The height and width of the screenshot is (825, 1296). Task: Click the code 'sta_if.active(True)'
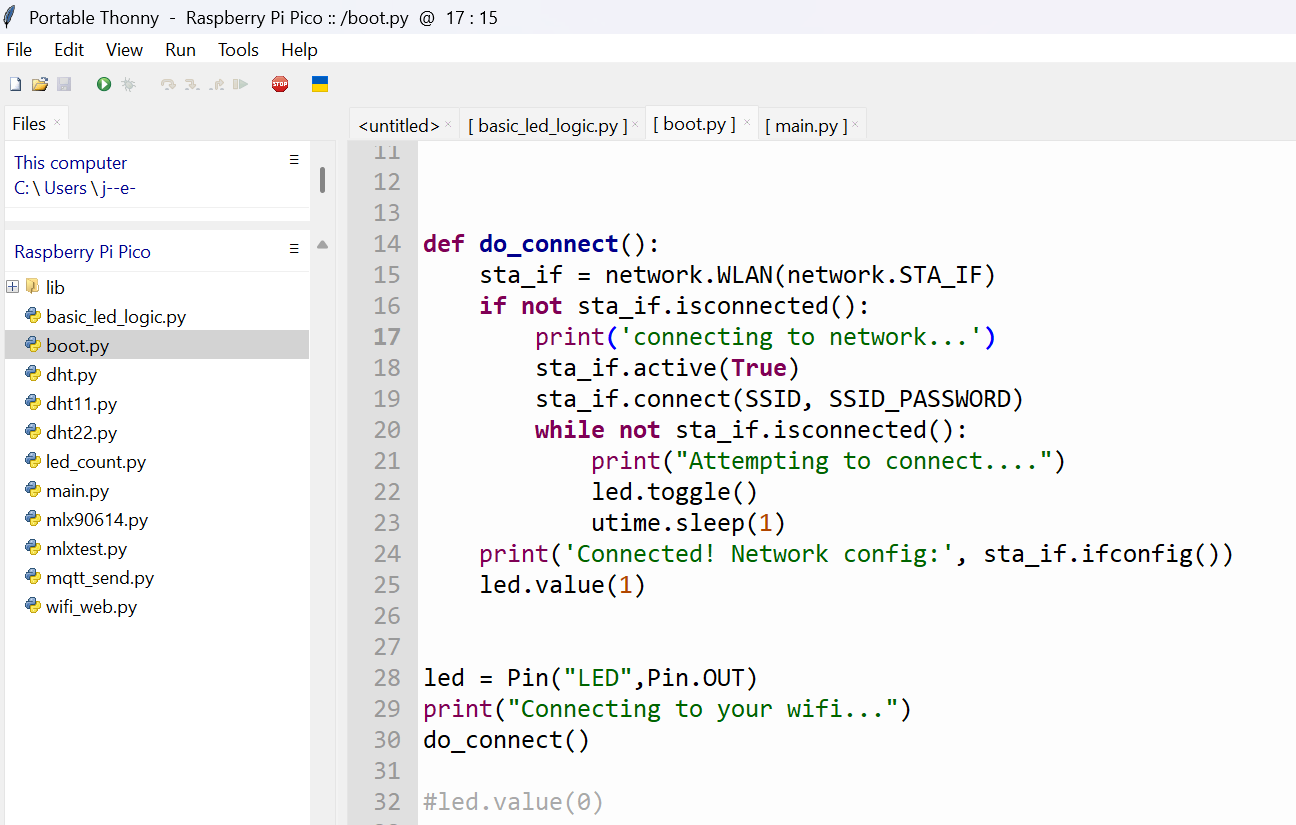tap(667, 368)
